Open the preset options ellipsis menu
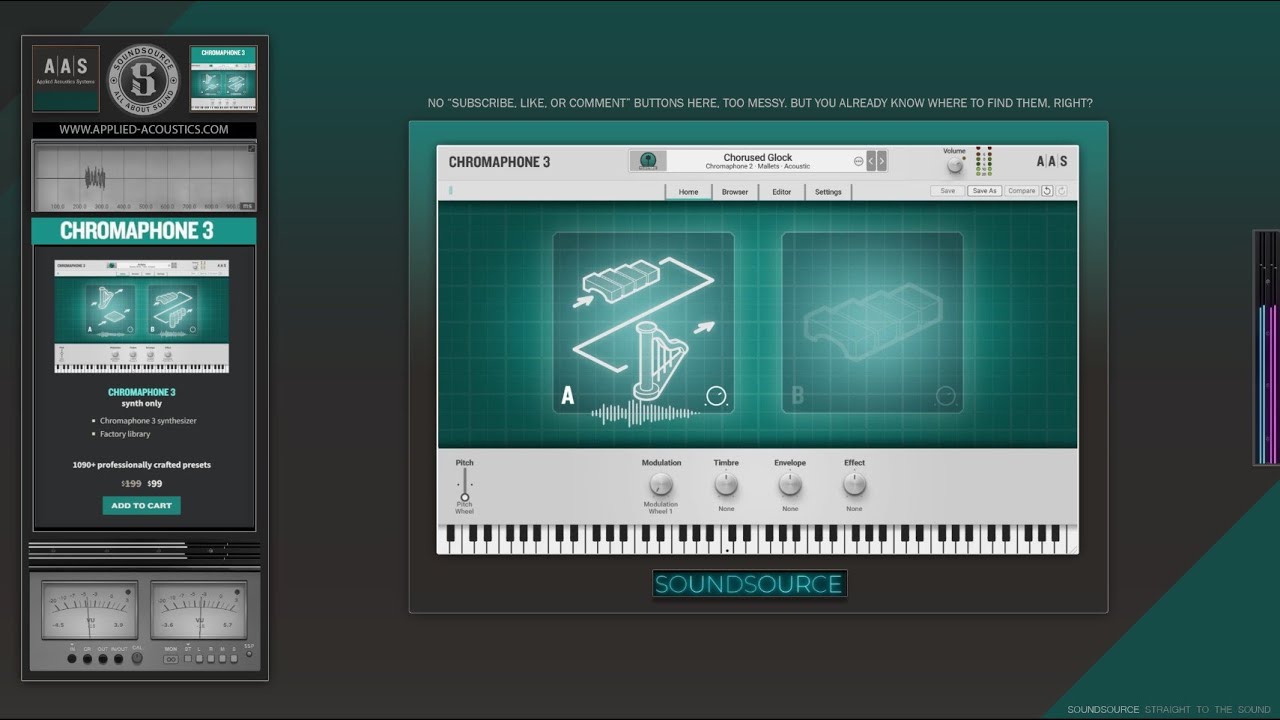Screen dimensions: 1280x720 tap(859, 161)
